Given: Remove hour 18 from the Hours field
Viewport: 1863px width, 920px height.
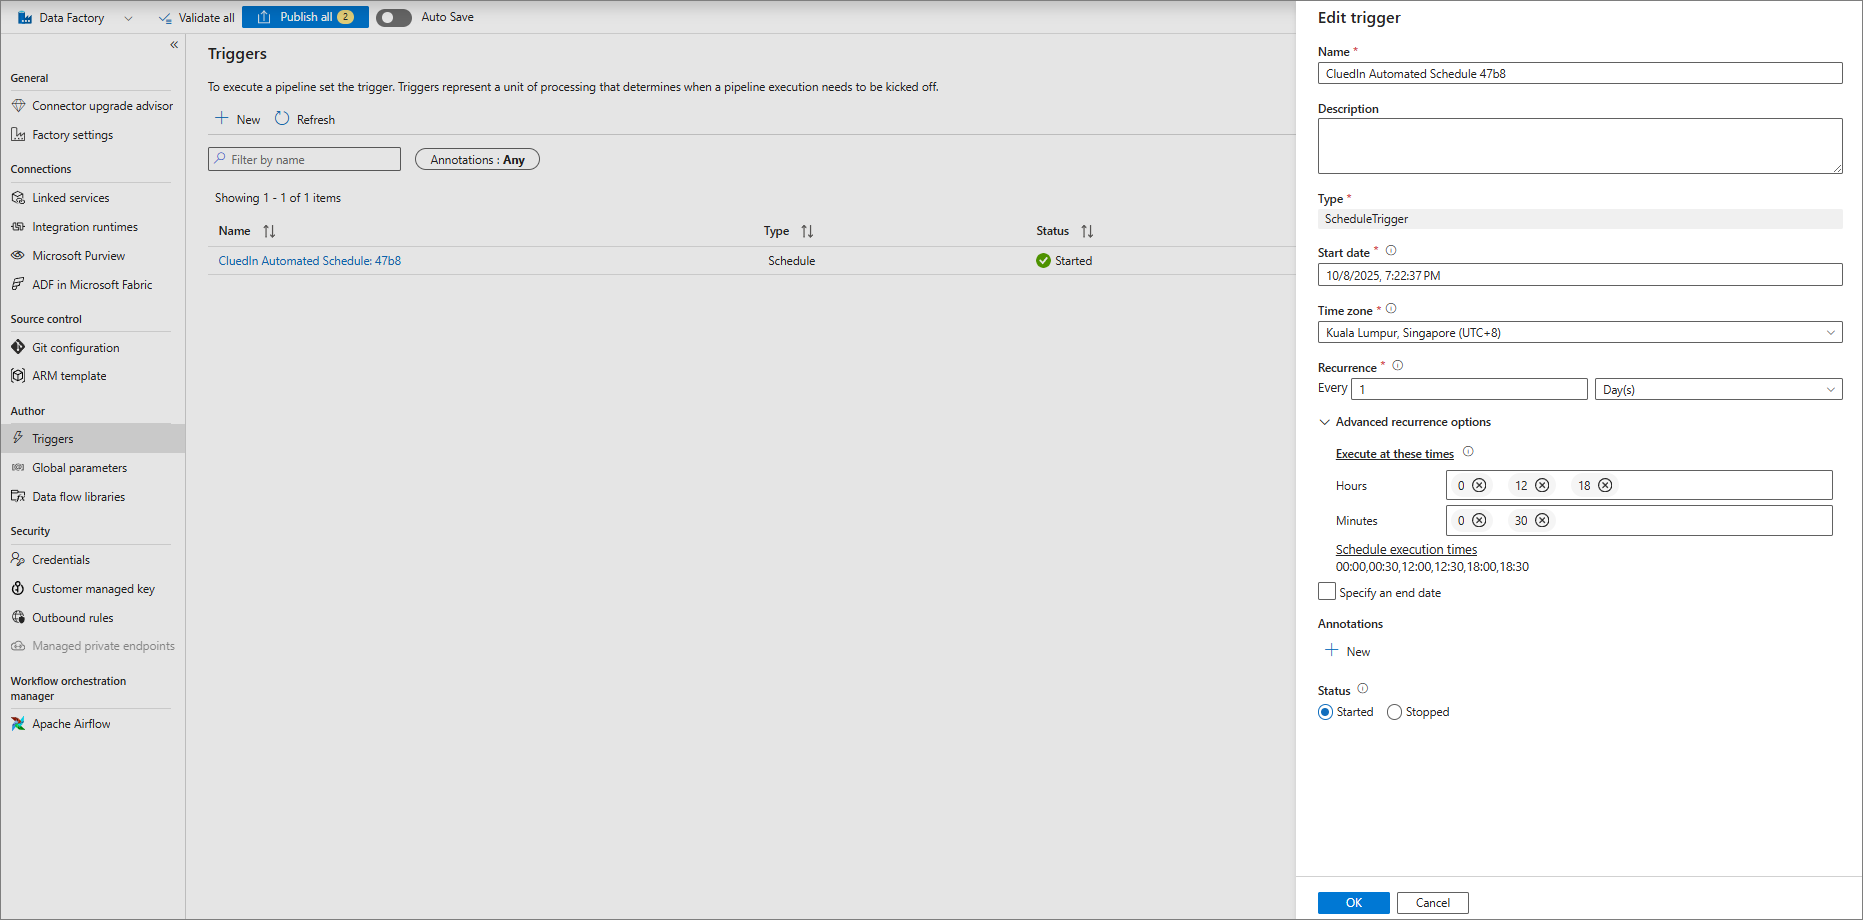Looking at the screenshot, I should (x=1605, y=486).
